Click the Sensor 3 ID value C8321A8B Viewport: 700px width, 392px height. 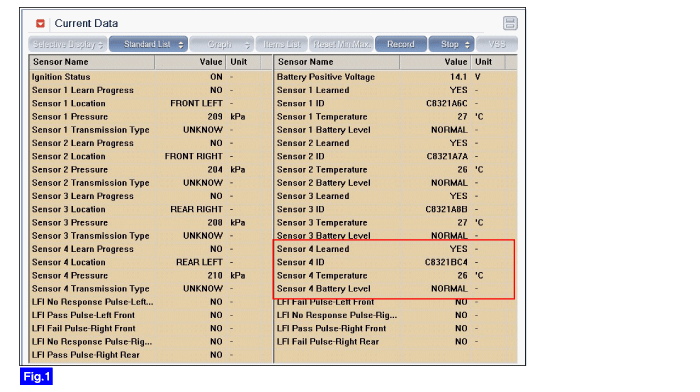pyautogui.click(x=446, y=209)
